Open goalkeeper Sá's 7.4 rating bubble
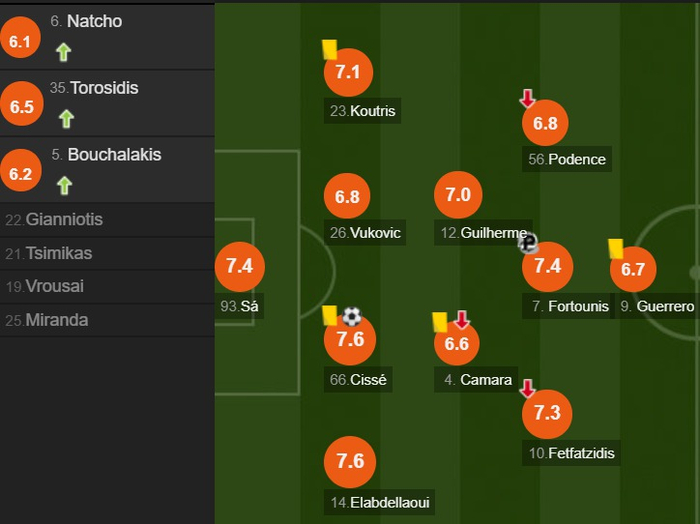700x524 pixels. pyautogui.click(x=240, y=266)
